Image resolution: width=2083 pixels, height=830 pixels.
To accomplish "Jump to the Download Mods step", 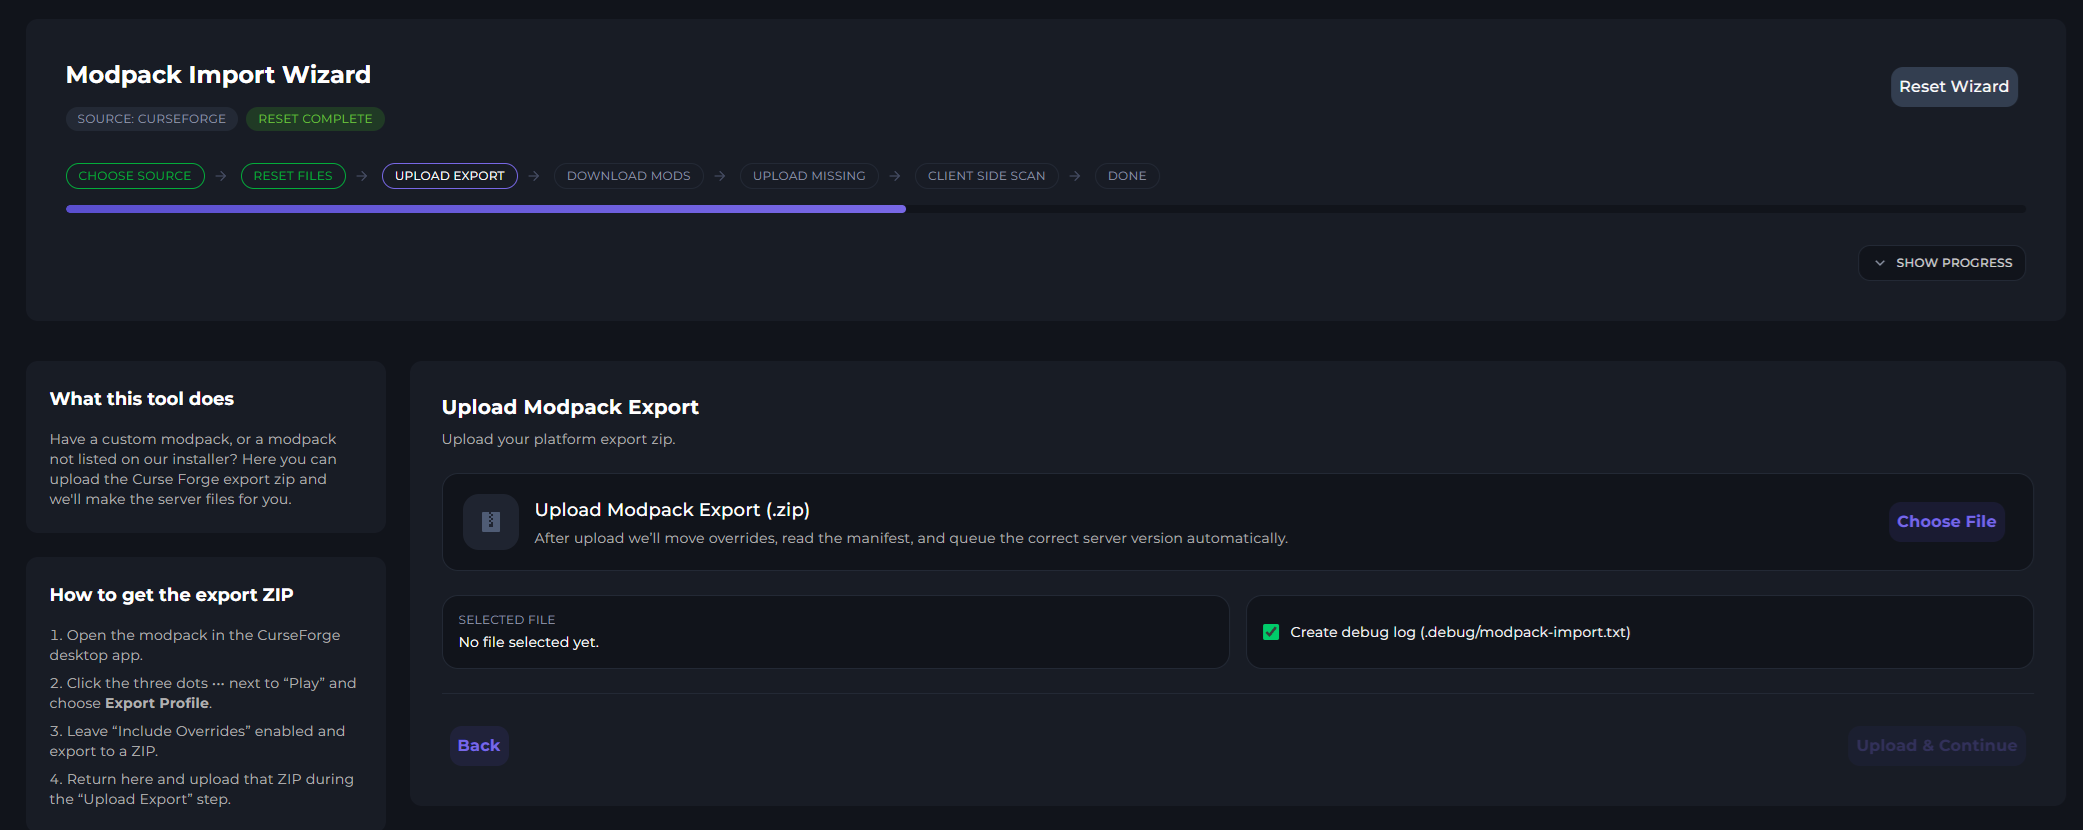I will 628,176.
